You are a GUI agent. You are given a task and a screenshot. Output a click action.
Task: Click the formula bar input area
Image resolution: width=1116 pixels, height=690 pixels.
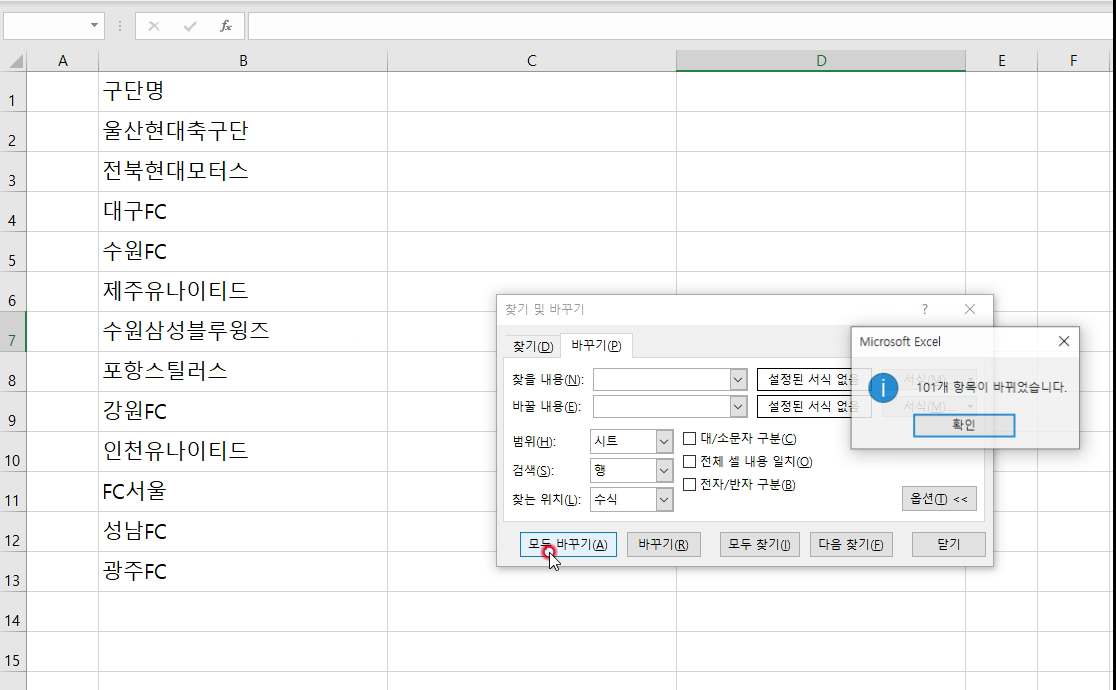(x=680, y=26)
